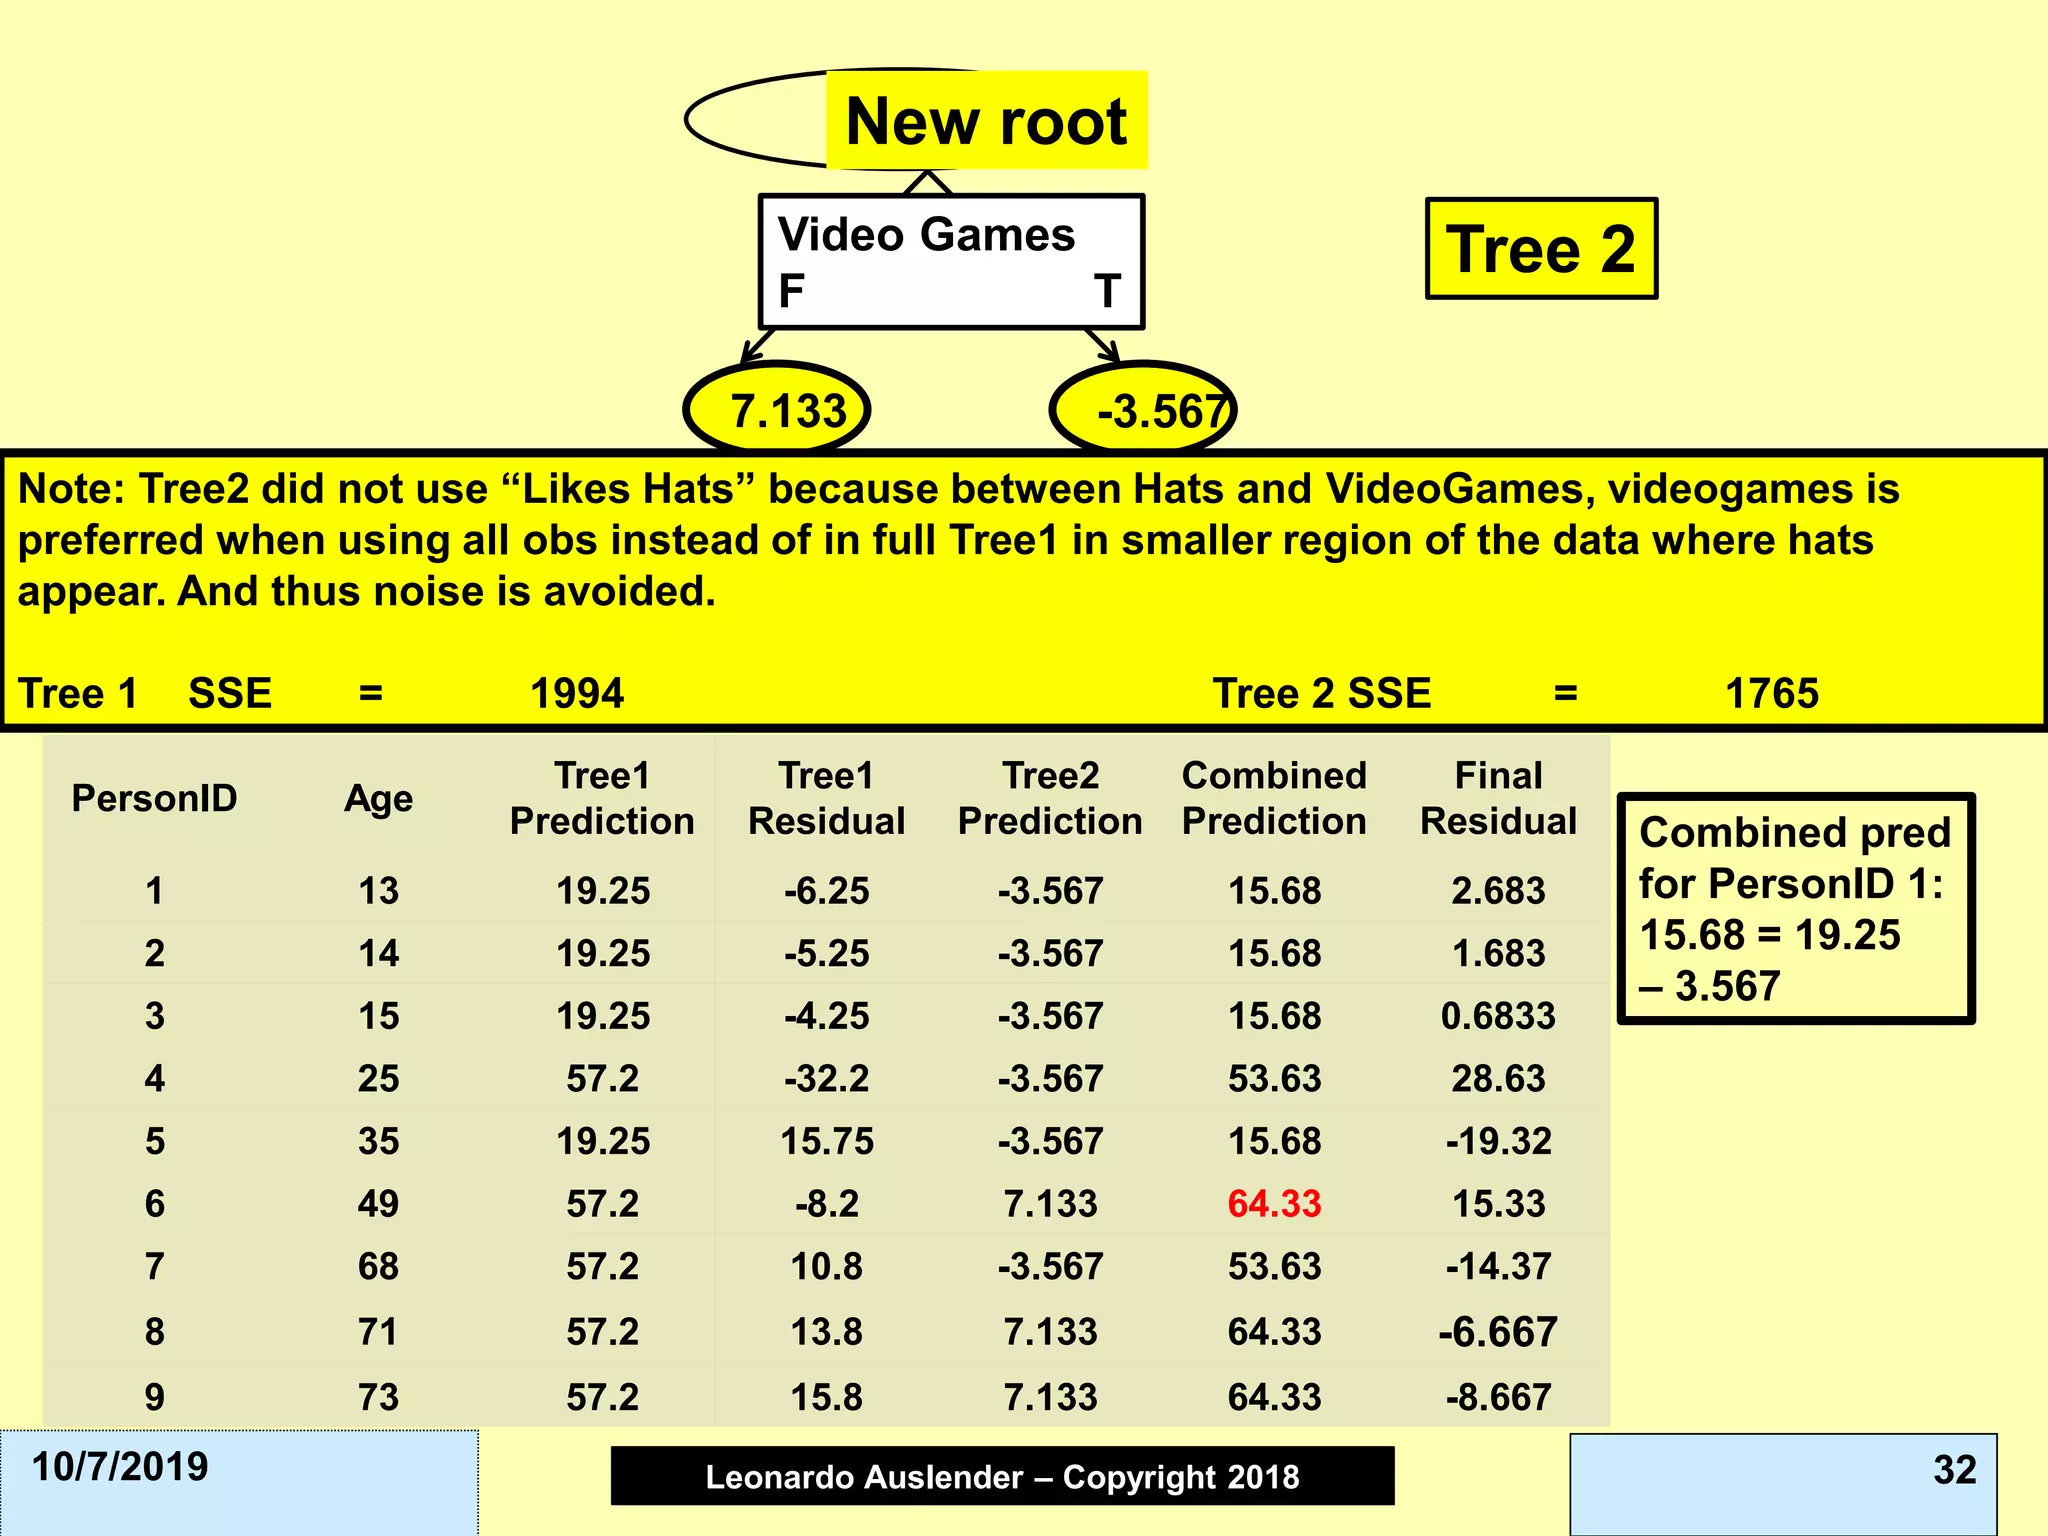Image resolution: width=2048 pixels, height=1536 pixels.
Task: Click the Leonardo Auslender copyright banner
Action: tap(1002, 1476)
